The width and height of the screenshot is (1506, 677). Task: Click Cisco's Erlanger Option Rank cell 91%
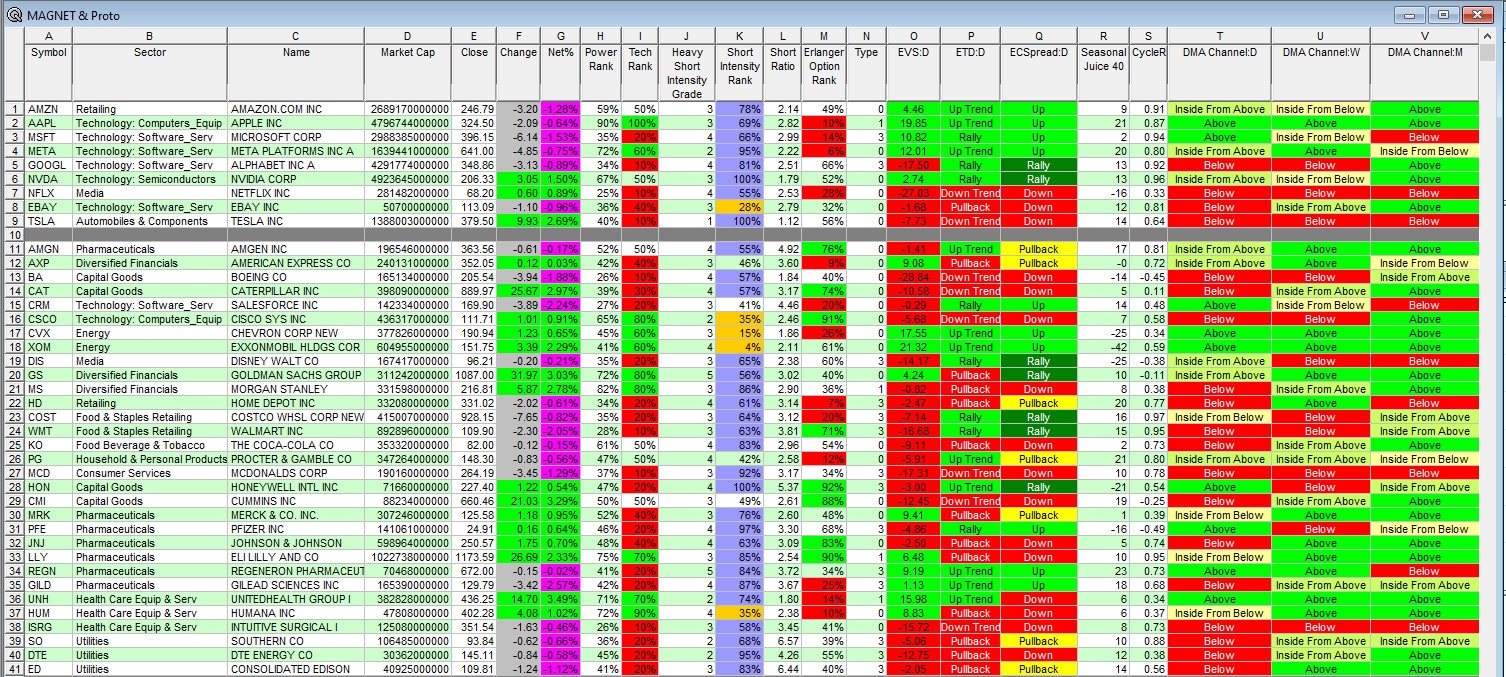(x=824, y=319)
